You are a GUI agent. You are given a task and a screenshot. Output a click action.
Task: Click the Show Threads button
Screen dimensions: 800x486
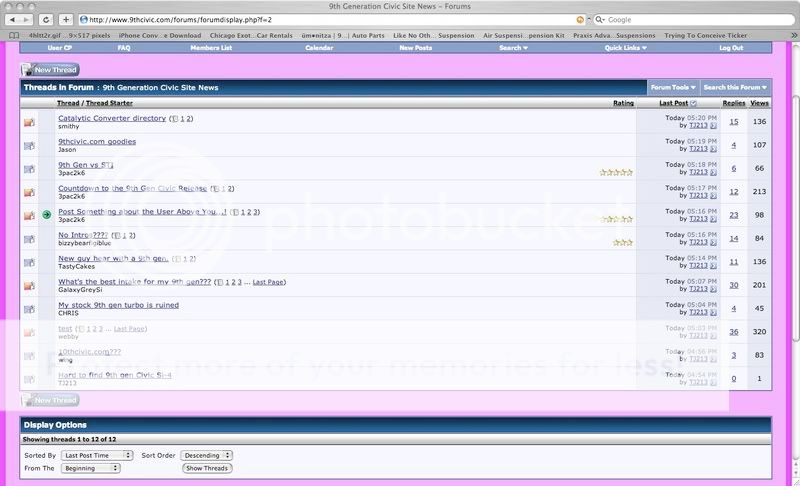tap(207, 467)
